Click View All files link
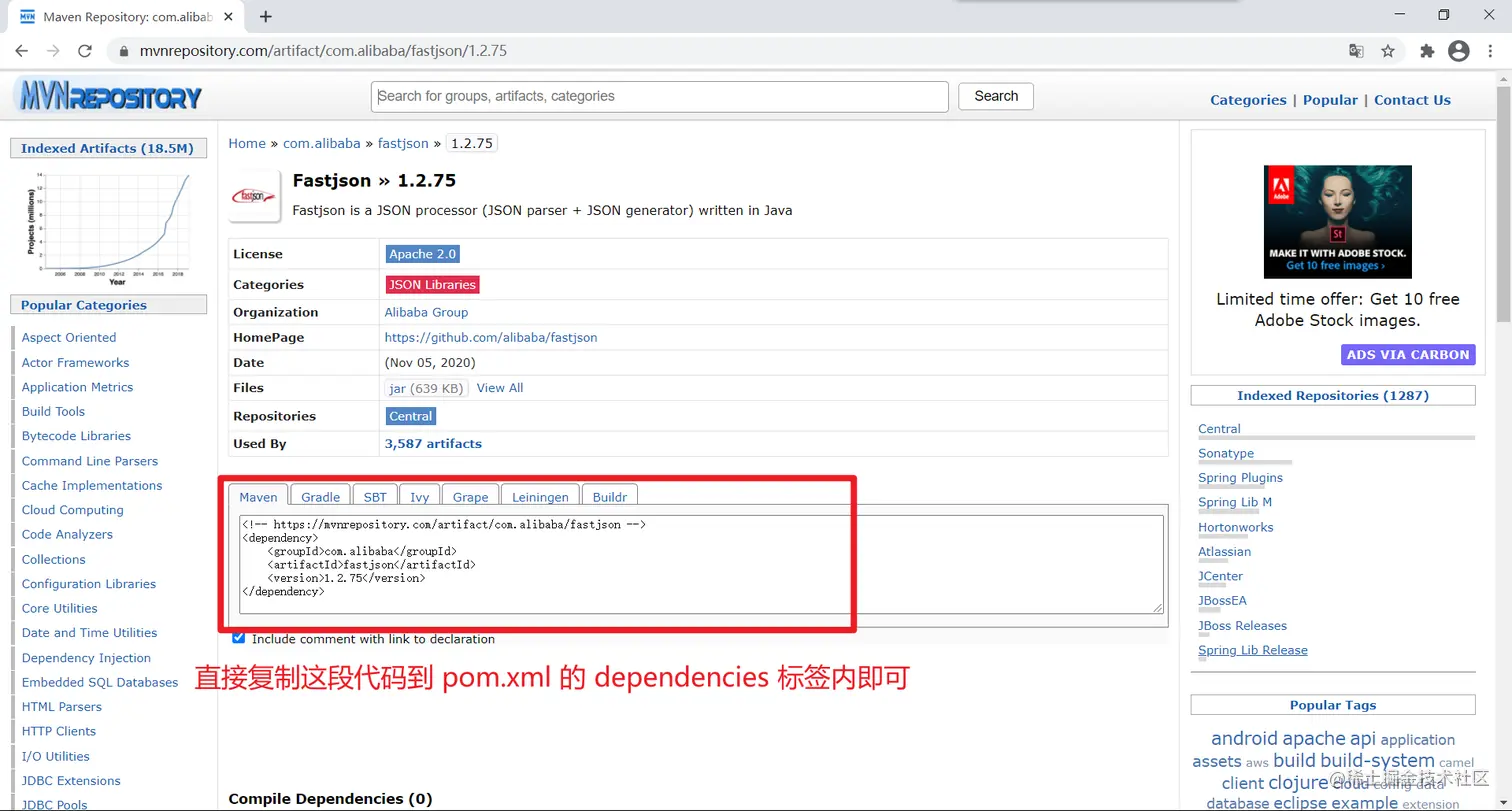The image size is (1512, 811). [500, 388]
